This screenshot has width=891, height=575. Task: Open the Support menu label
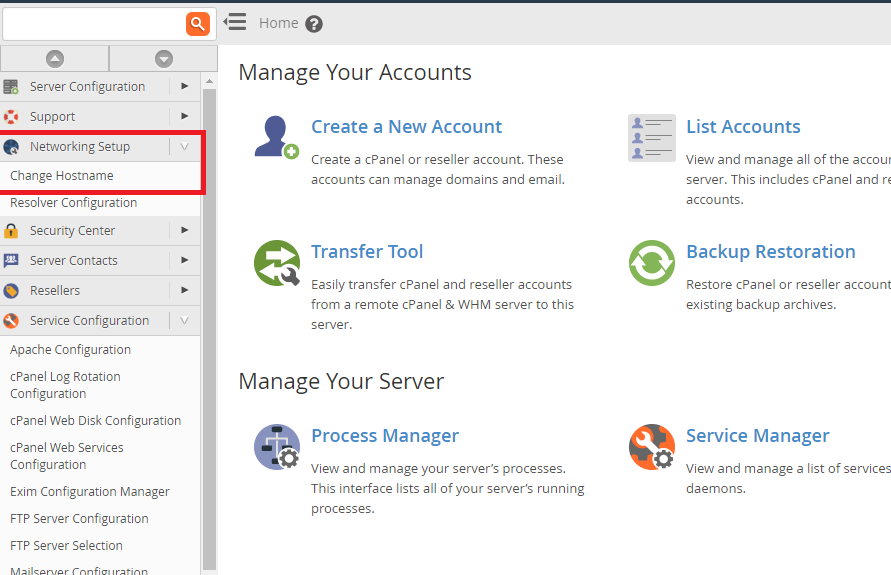[52, 116]
